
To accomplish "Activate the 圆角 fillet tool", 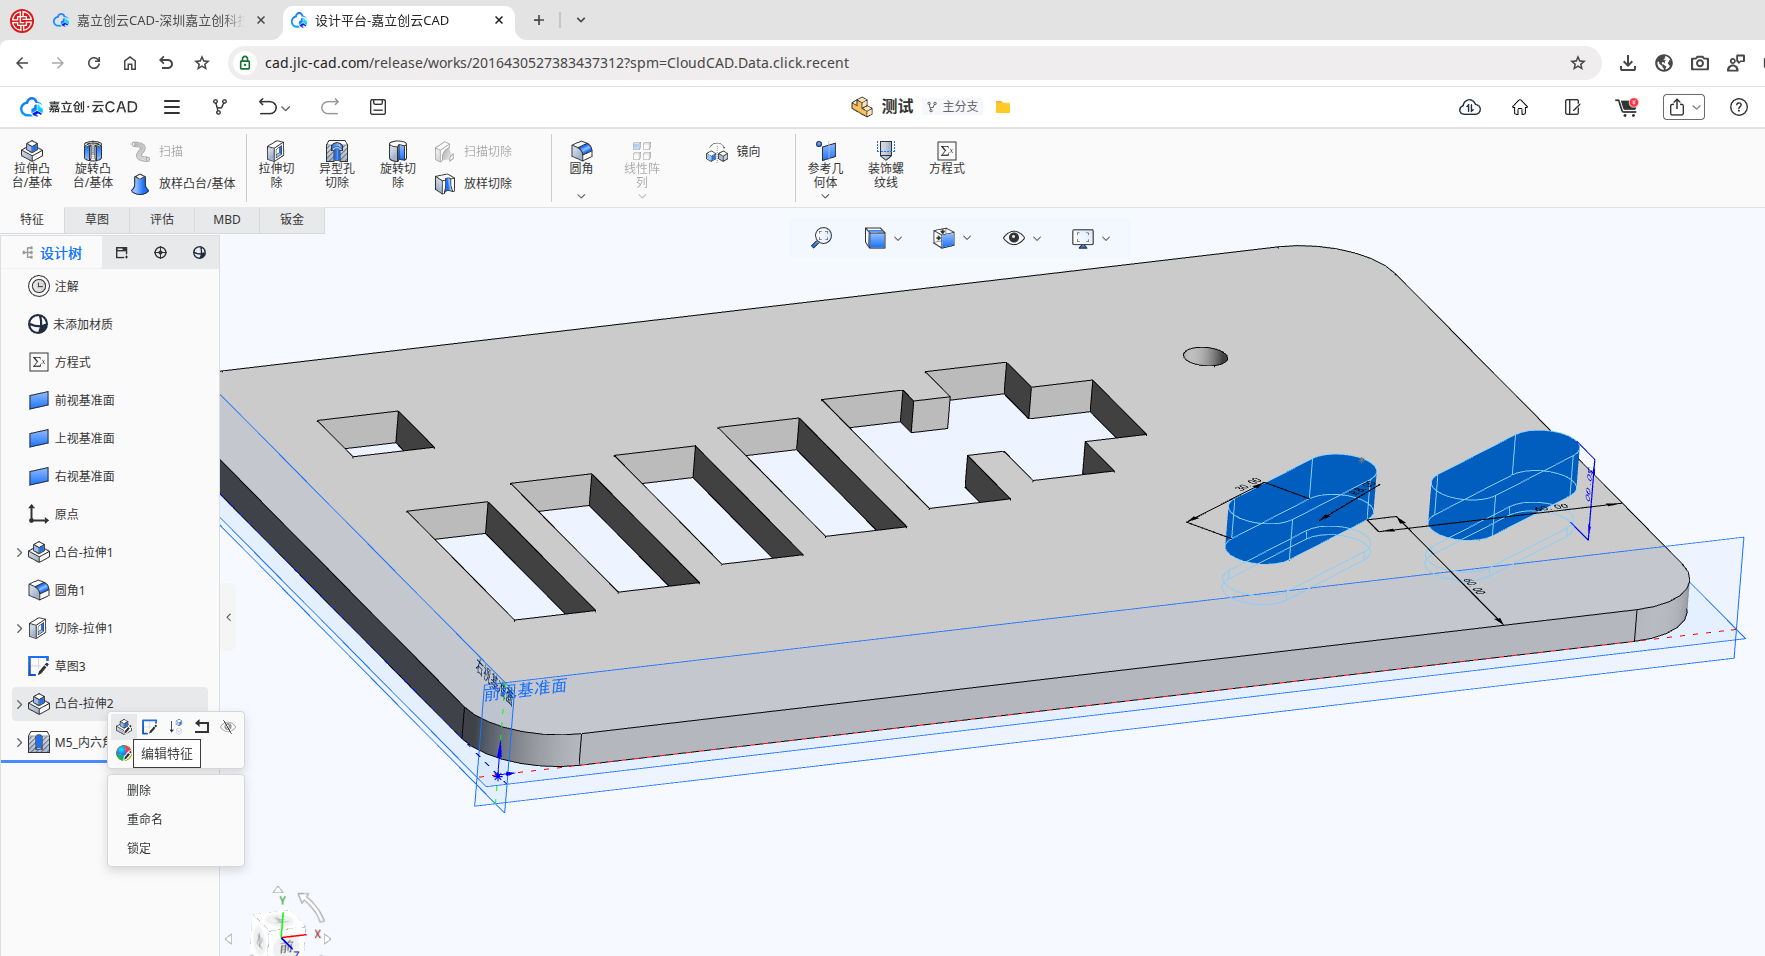I will (581, 158).
